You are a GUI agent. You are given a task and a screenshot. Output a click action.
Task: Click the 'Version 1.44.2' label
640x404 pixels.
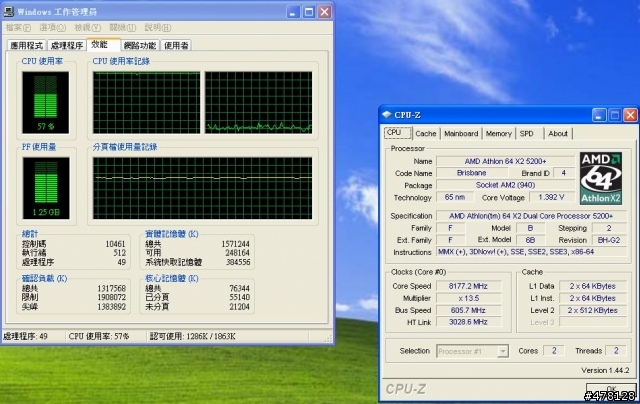605,370
